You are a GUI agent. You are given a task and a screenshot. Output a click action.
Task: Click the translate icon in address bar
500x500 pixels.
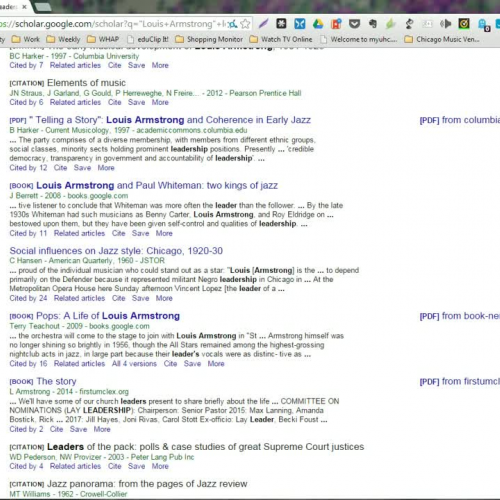[233, 24]
